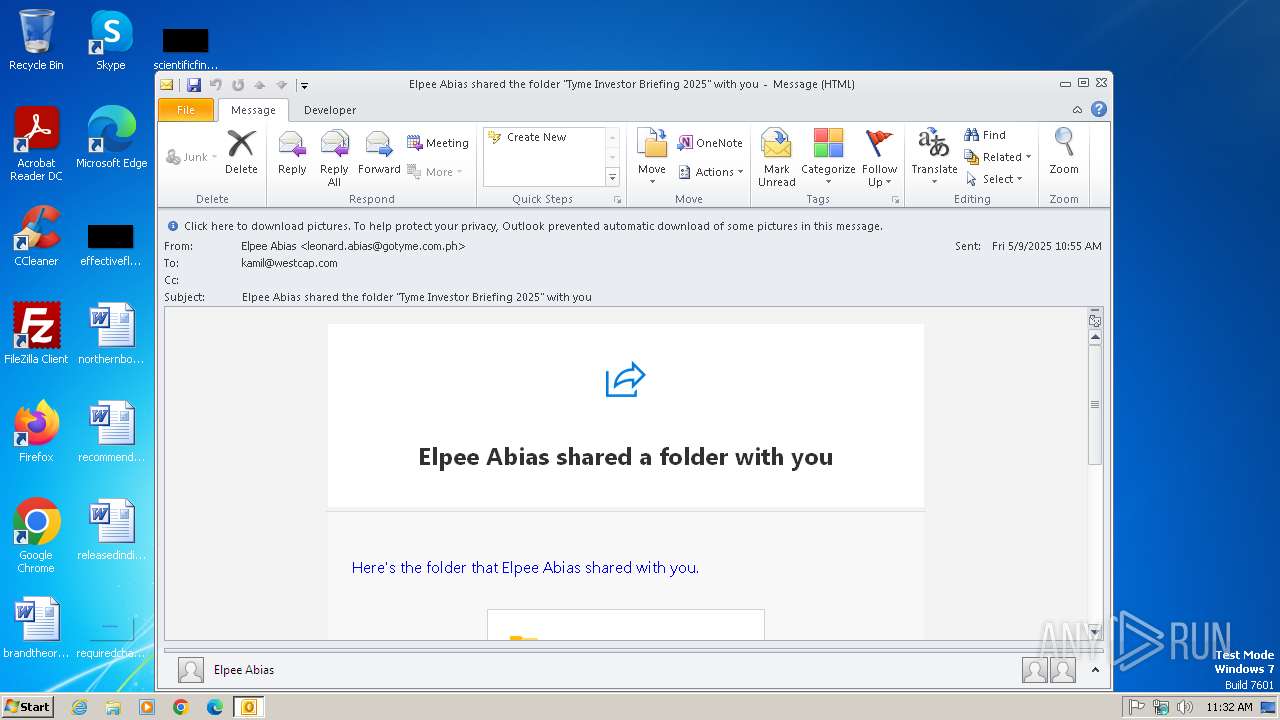Open the File tab
Viewport: 1280px width, 720px height.
point(186,110)
